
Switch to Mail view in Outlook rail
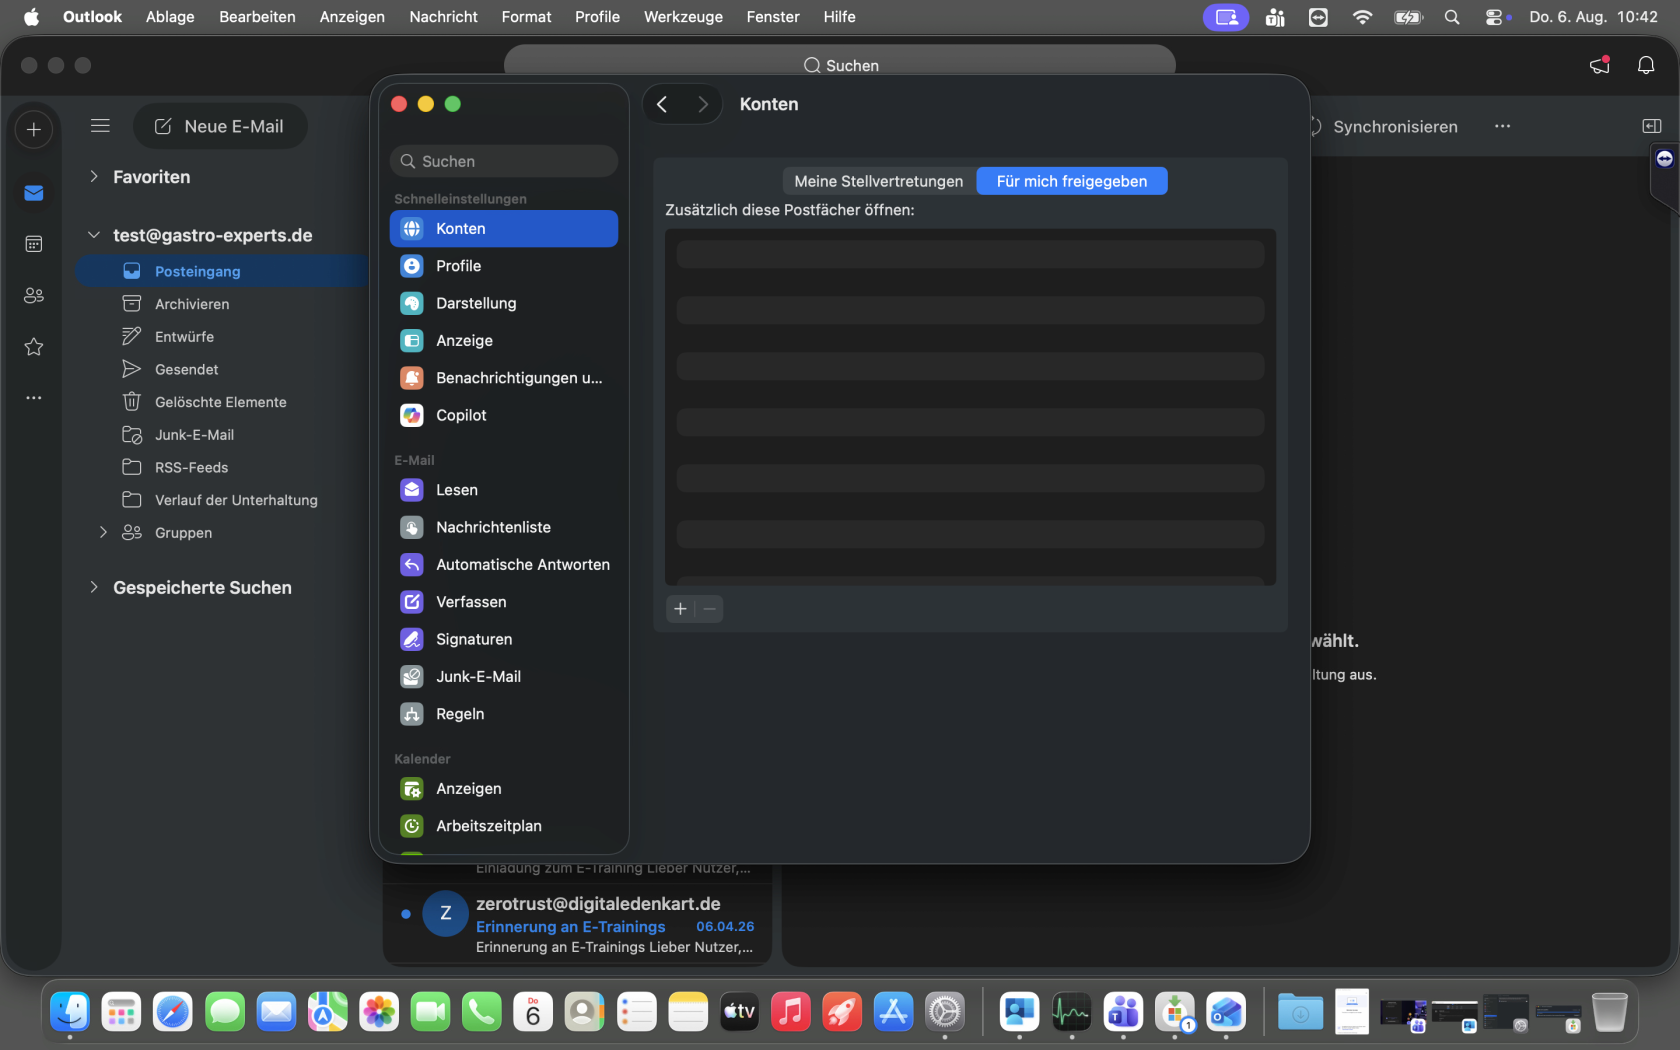(34, 193)
